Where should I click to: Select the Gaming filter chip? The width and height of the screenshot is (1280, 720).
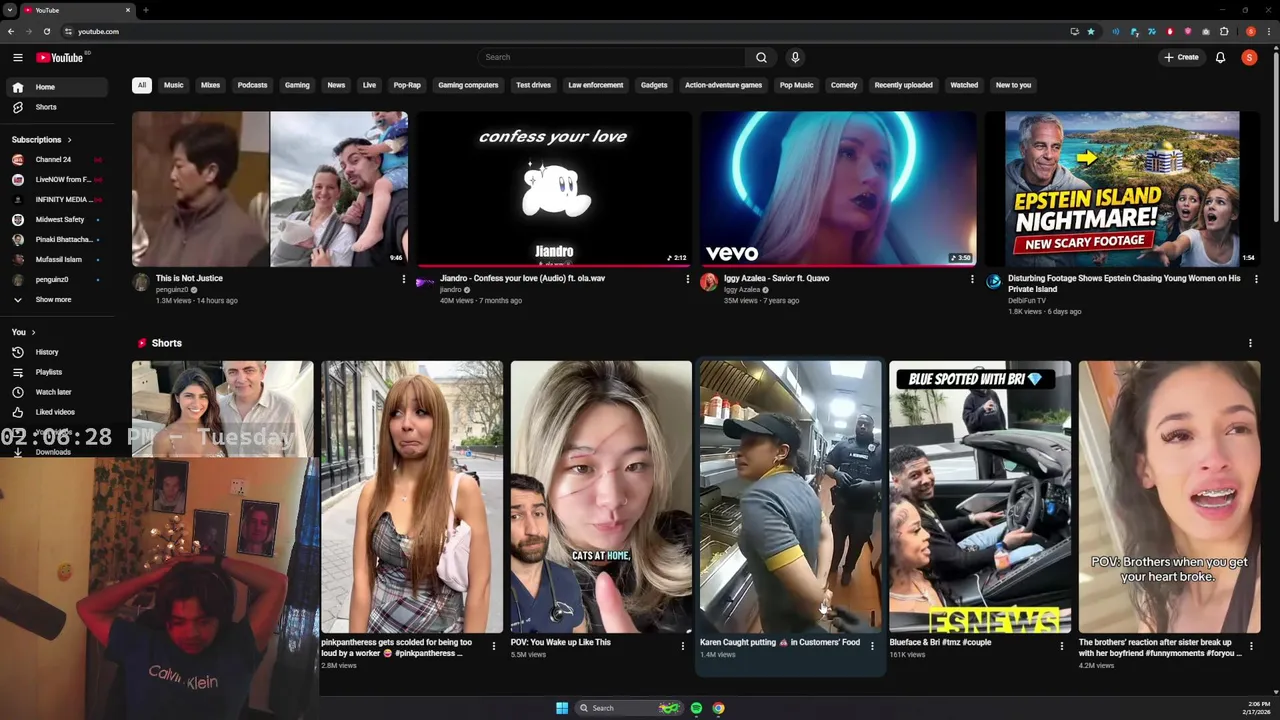(297, 85)
